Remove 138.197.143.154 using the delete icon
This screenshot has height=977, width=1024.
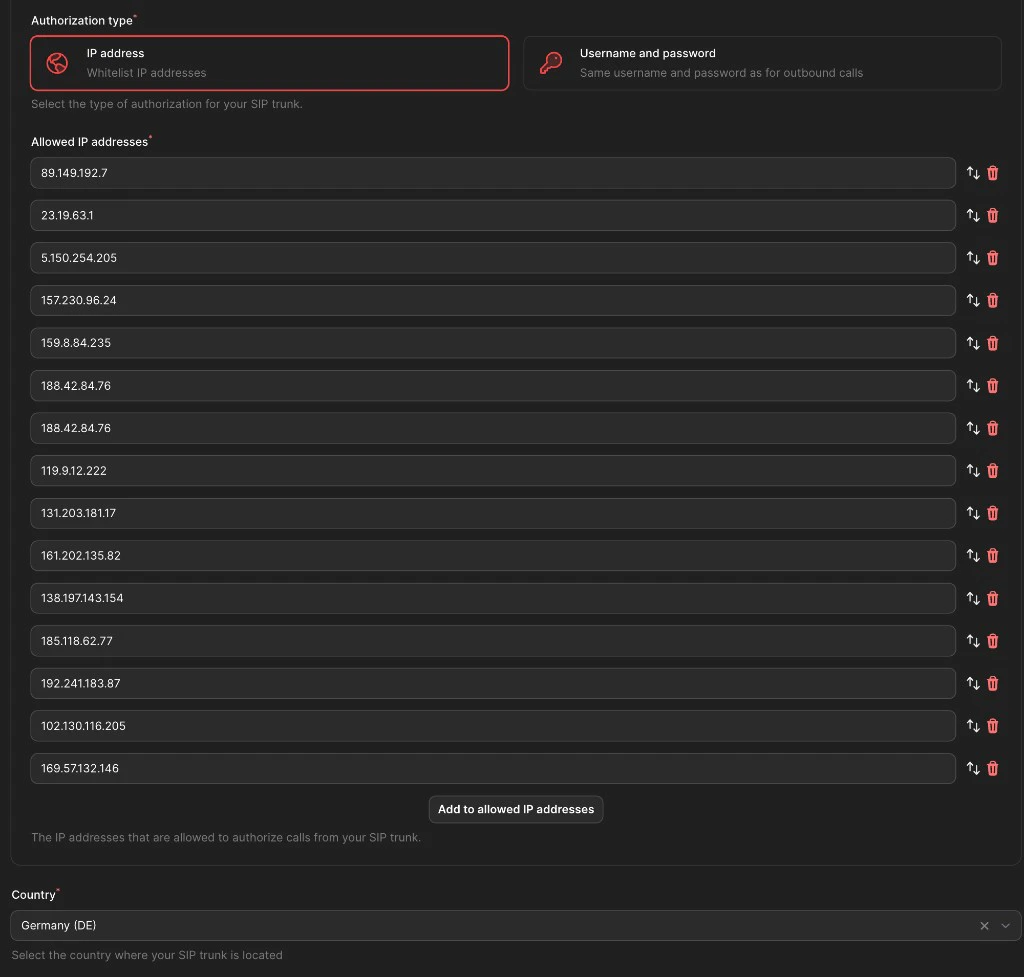click(992, 598)
